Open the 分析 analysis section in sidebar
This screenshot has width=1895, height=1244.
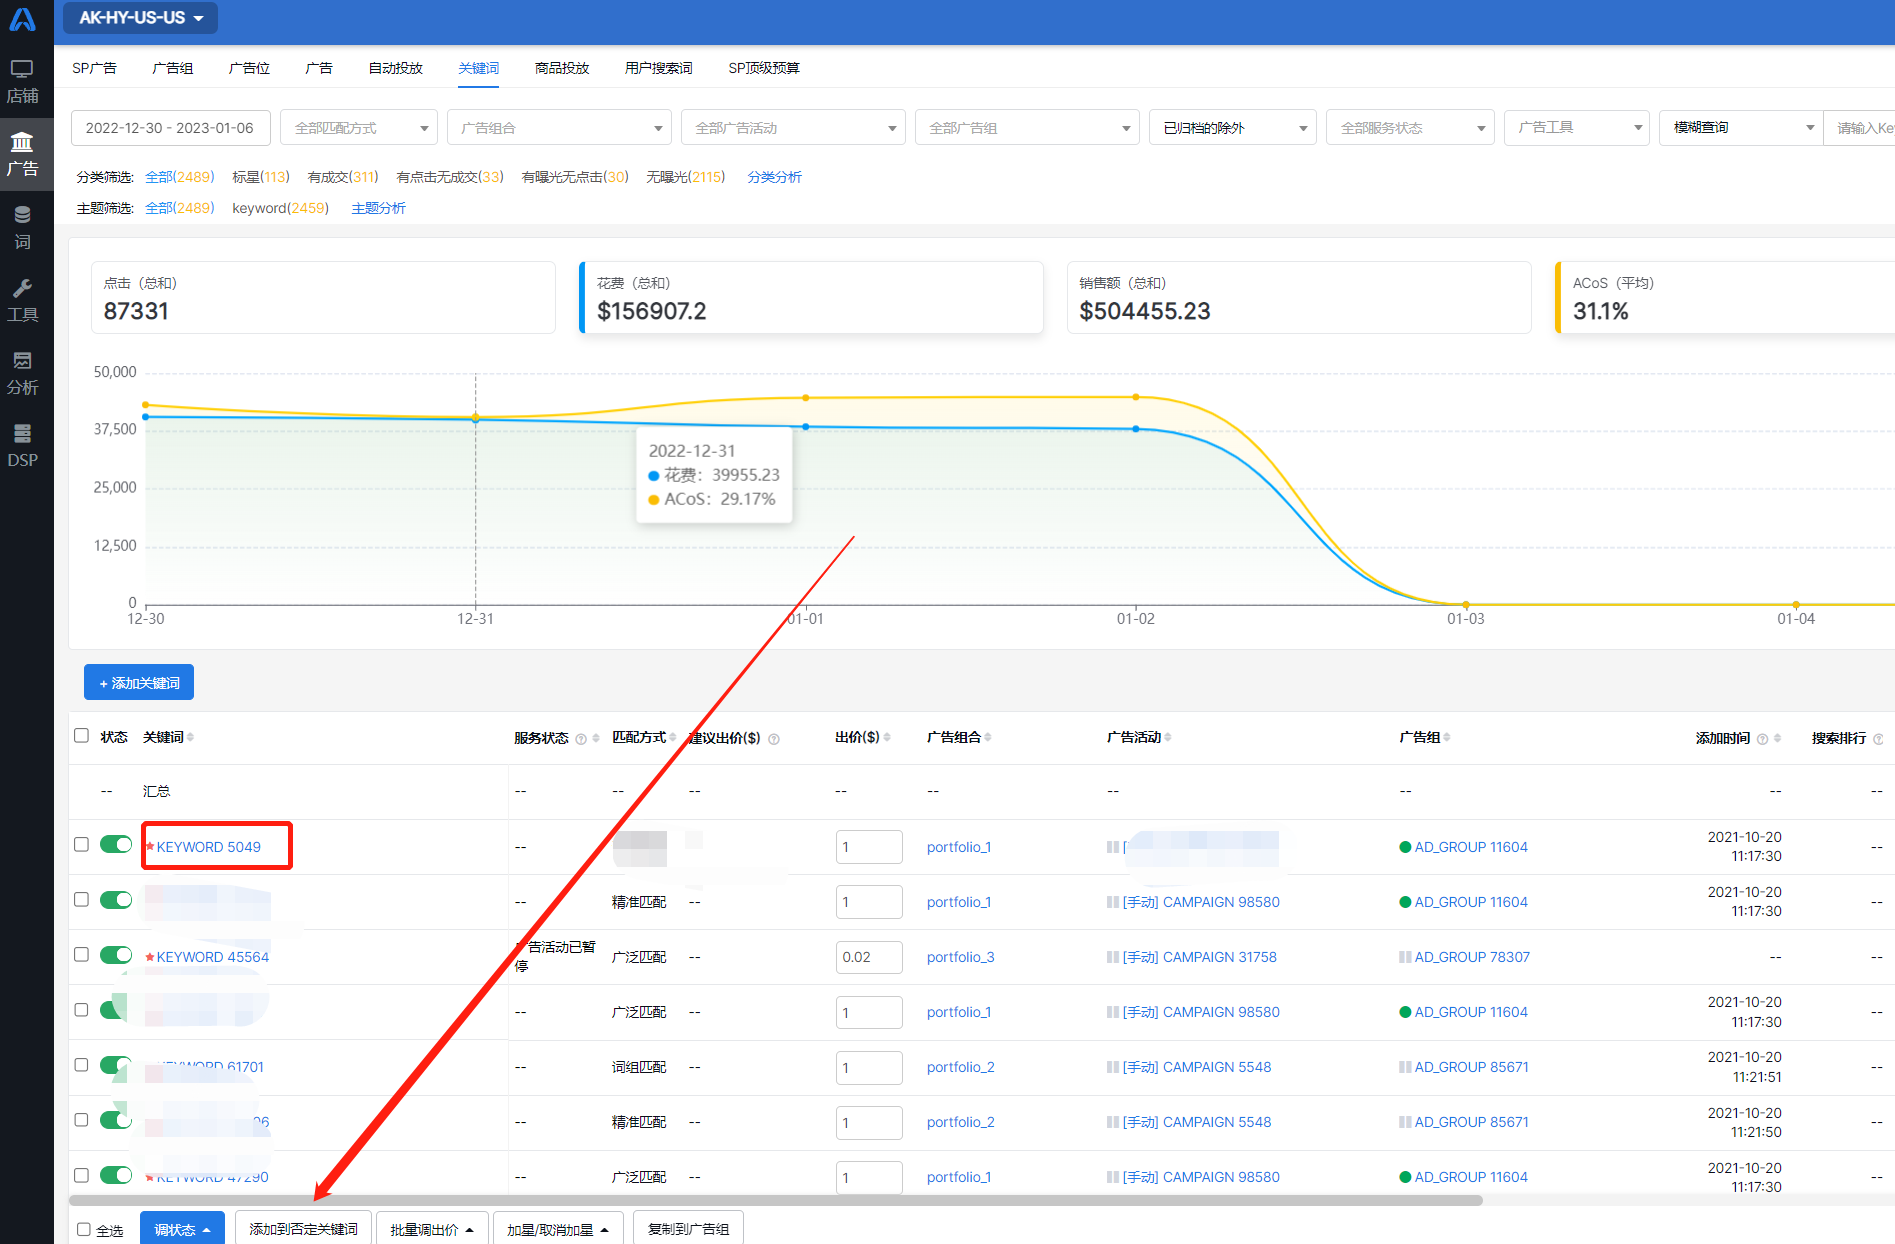click(x=22, y=373)
